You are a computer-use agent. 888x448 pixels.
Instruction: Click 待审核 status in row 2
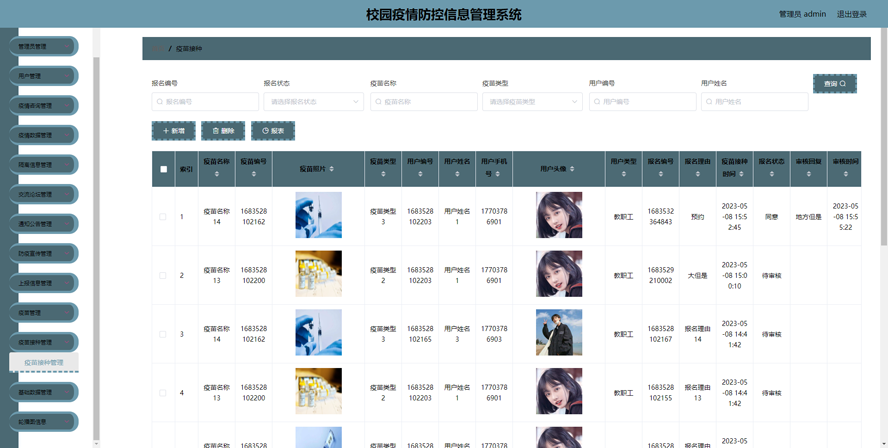(771, 275)
